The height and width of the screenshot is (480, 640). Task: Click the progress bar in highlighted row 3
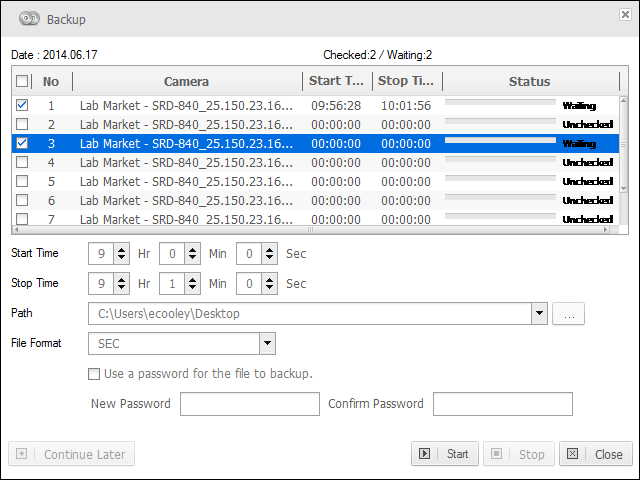(500, 140)
